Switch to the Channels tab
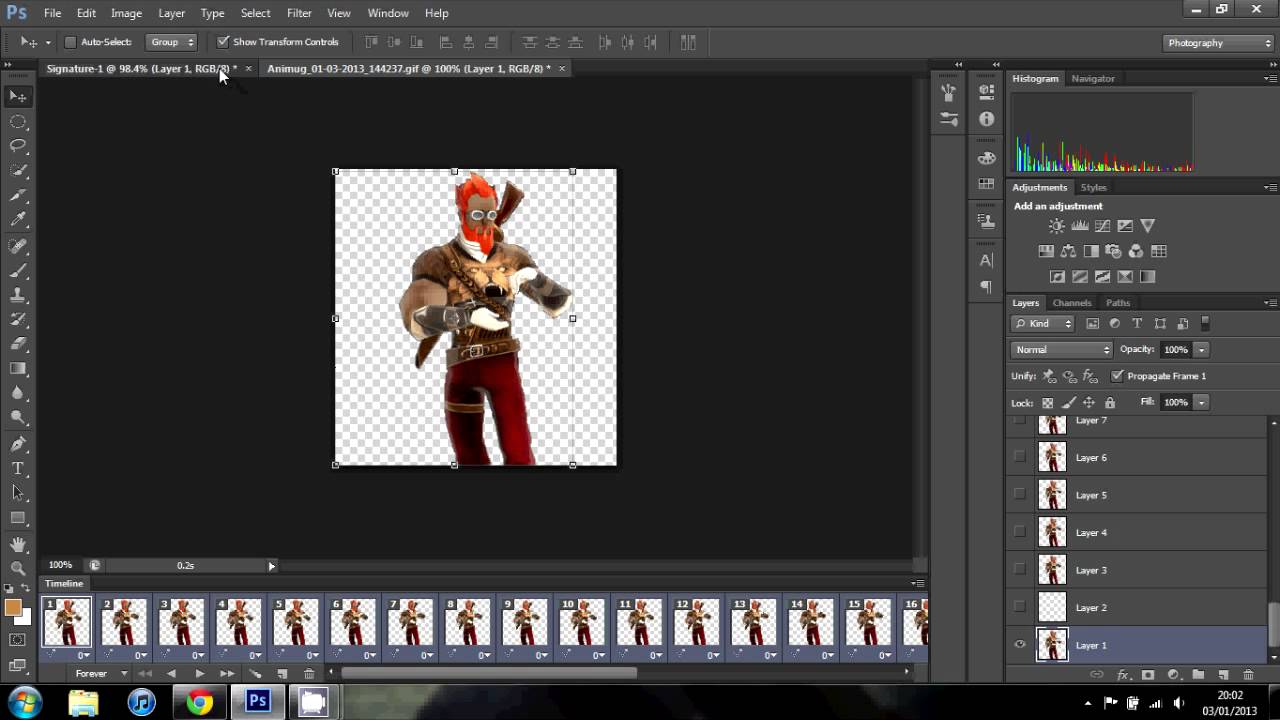This screenshot has width=1280, height=720. coord(1071,303)
